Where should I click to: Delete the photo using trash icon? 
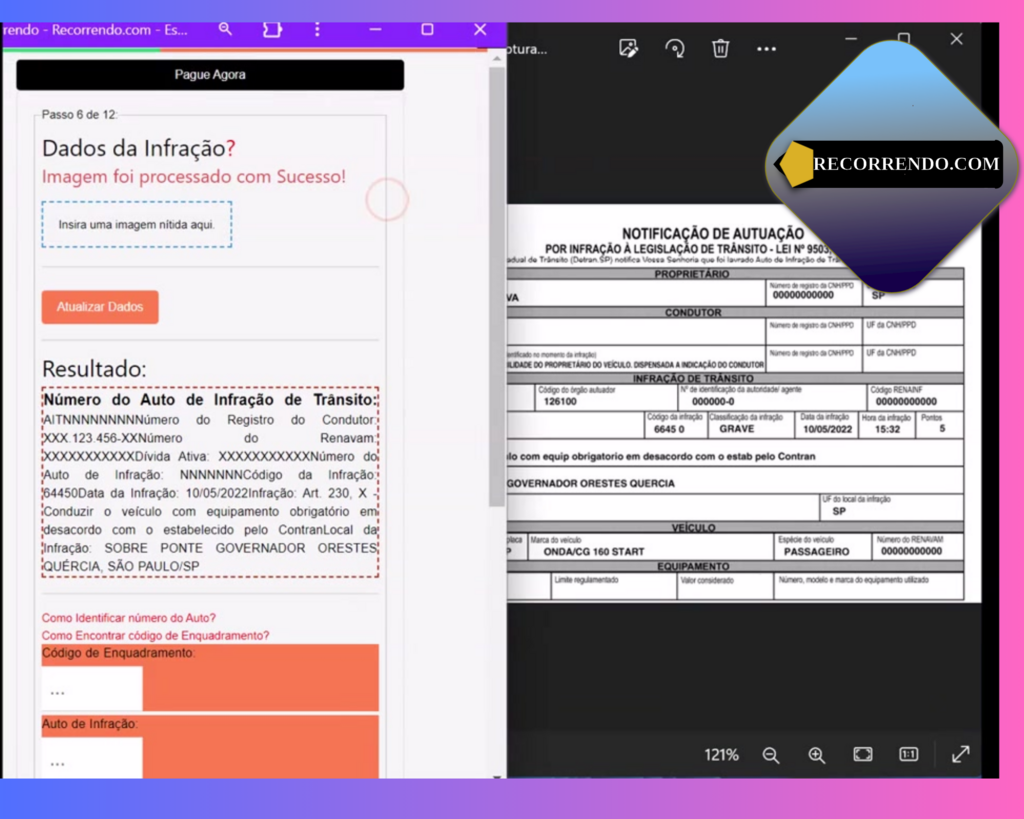tap(720, 48)
